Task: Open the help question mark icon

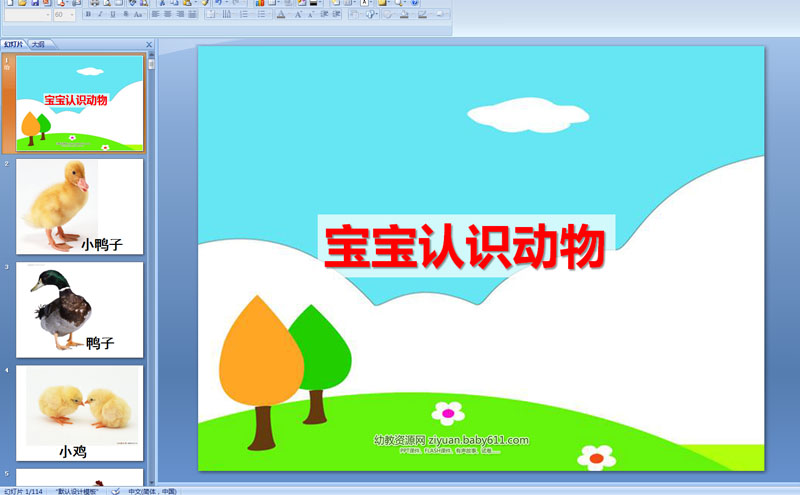Action: click(415, 3)
